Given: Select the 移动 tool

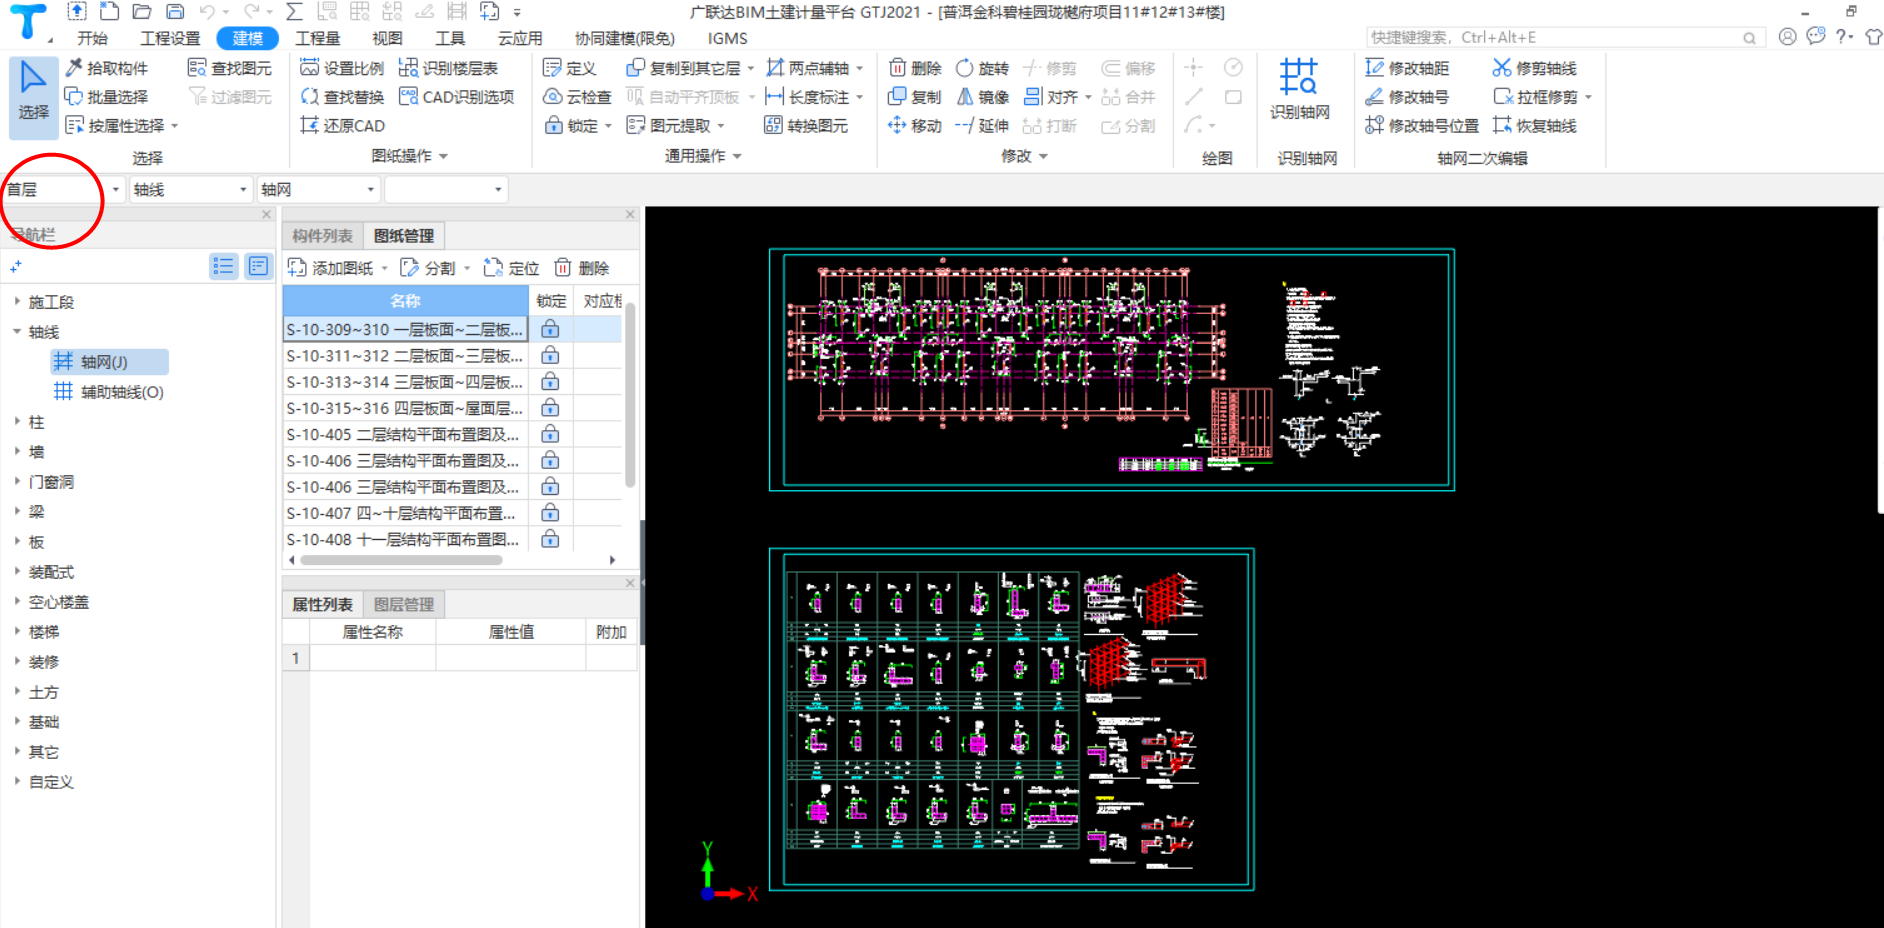Looking at the screenshot, I should (915, 126).
